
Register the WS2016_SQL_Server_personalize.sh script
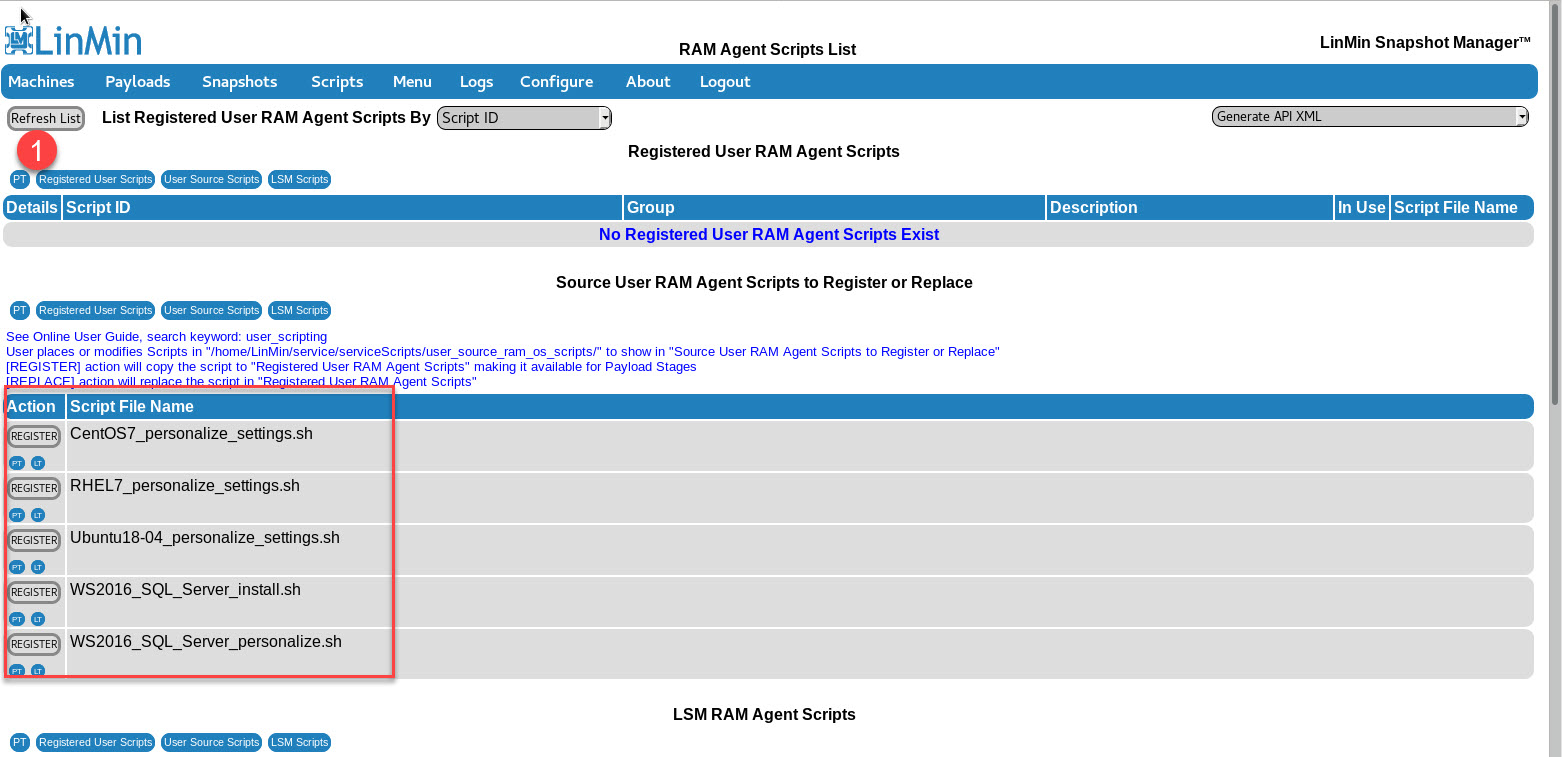click(34, 645)
